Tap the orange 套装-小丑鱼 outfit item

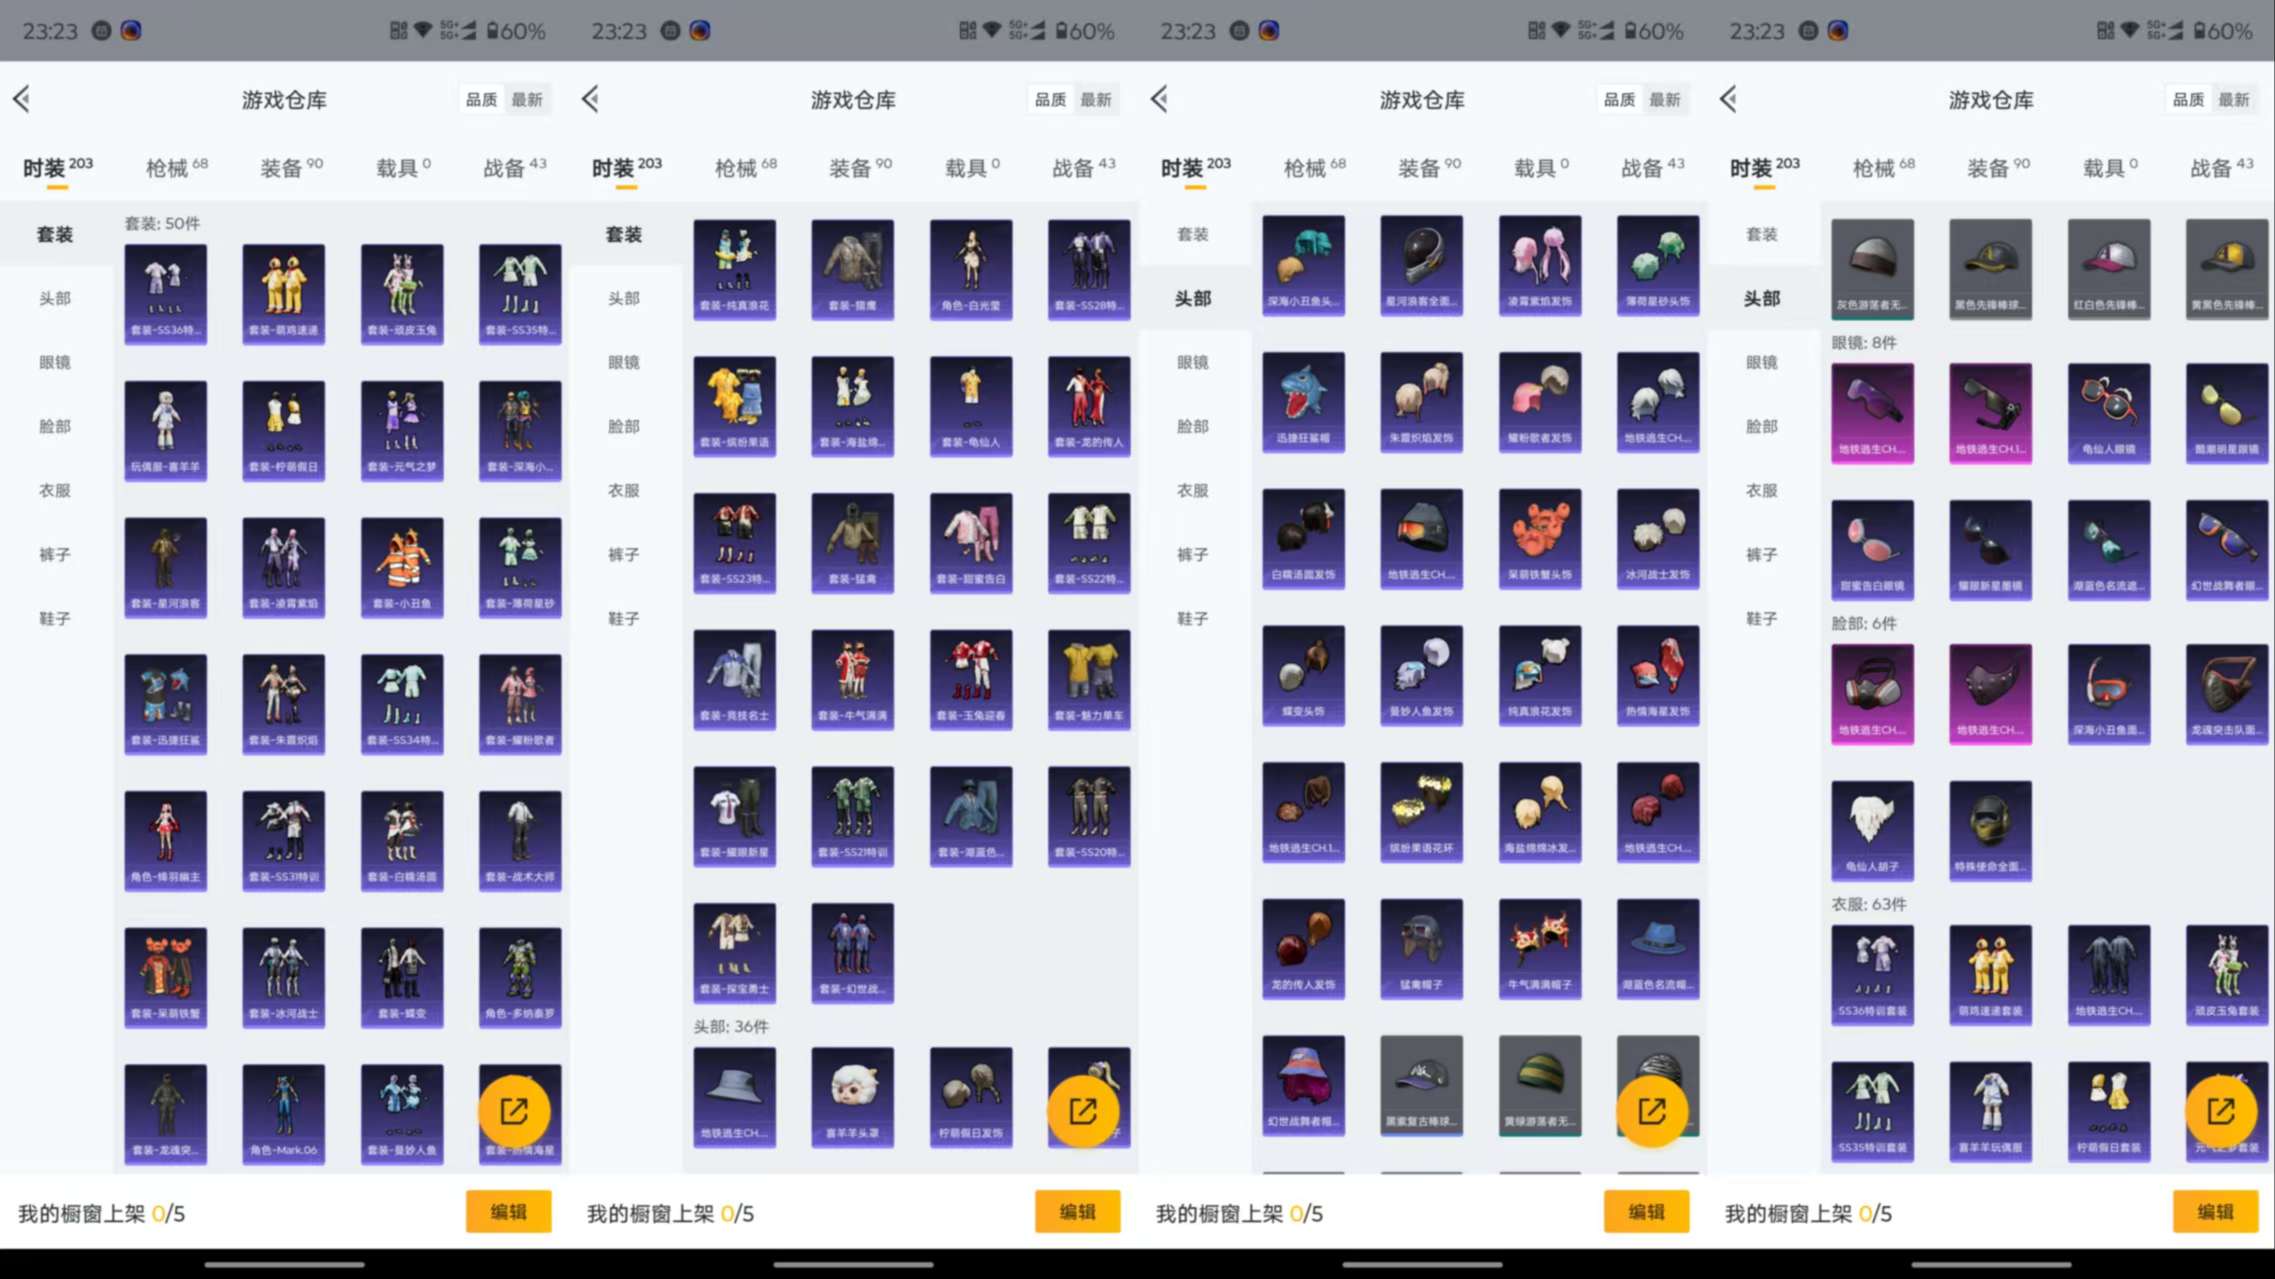click(402, 565)
